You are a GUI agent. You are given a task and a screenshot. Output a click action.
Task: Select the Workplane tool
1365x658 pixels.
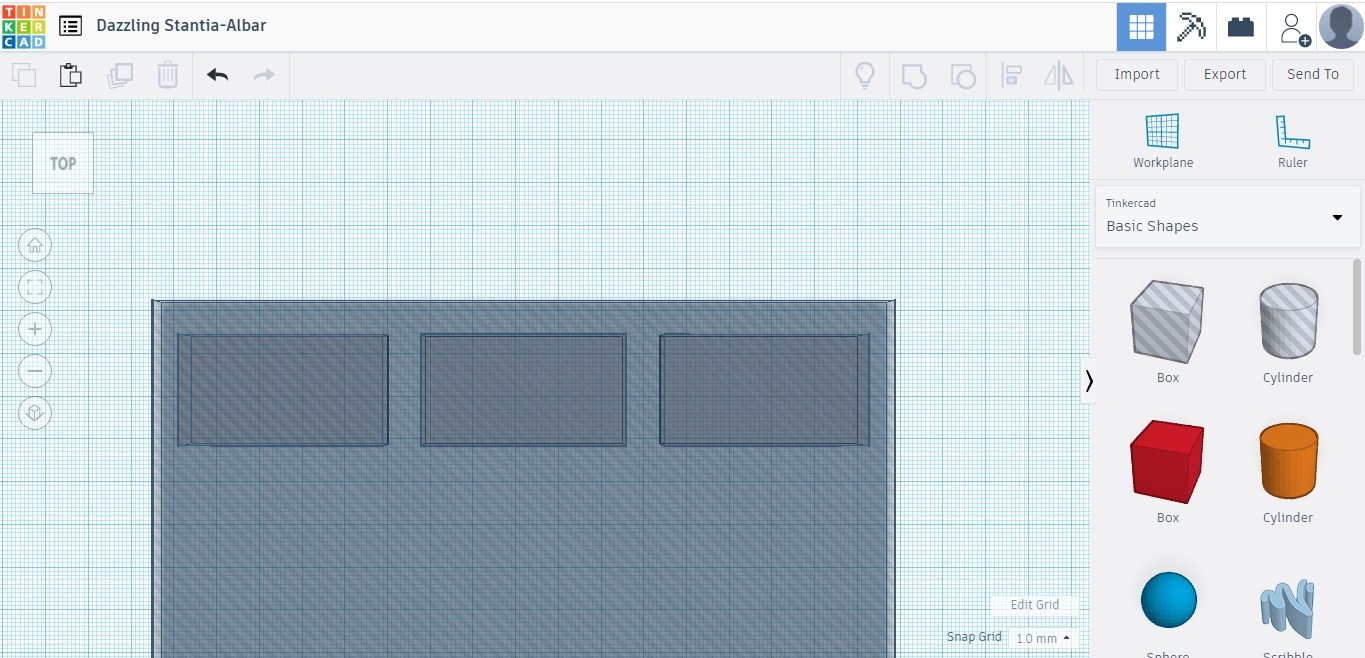pyautogui.click(x=1163, y=141)
